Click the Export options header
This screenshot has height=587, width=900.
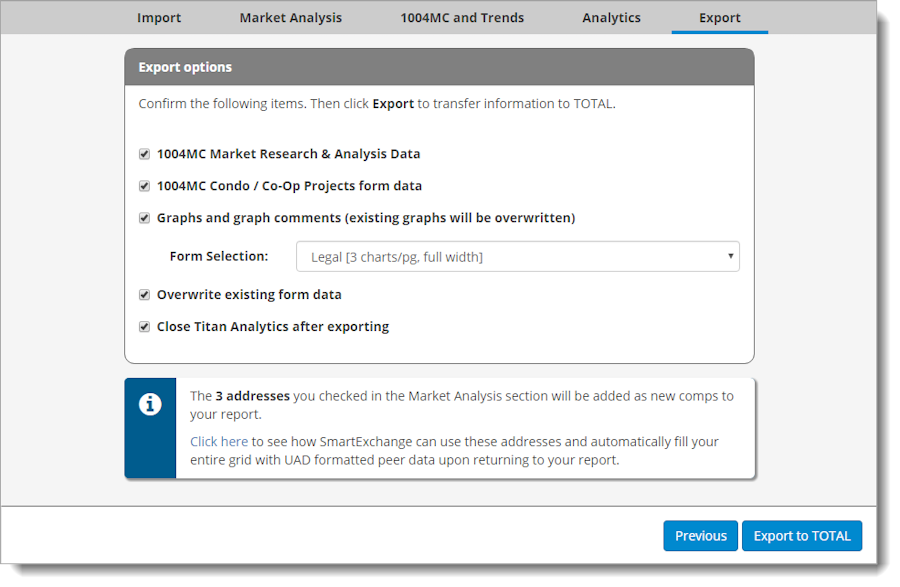click(439, 67)
